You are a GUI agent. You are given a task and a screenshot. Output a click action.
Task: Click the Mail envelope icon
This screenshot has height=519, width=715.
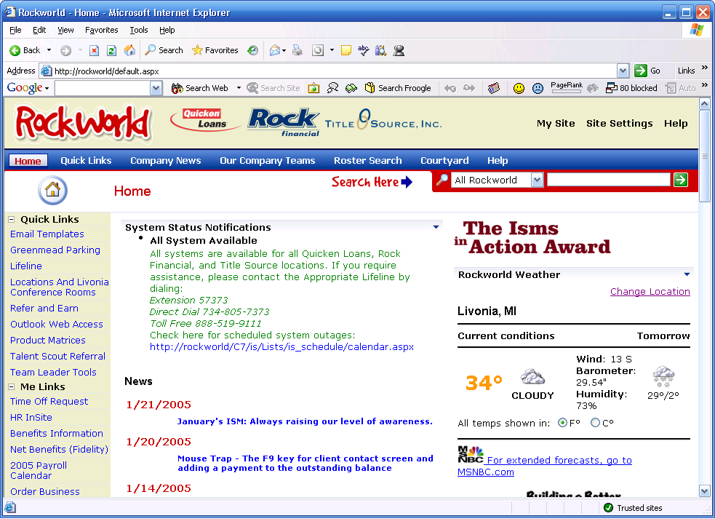[x=275, y=50]
